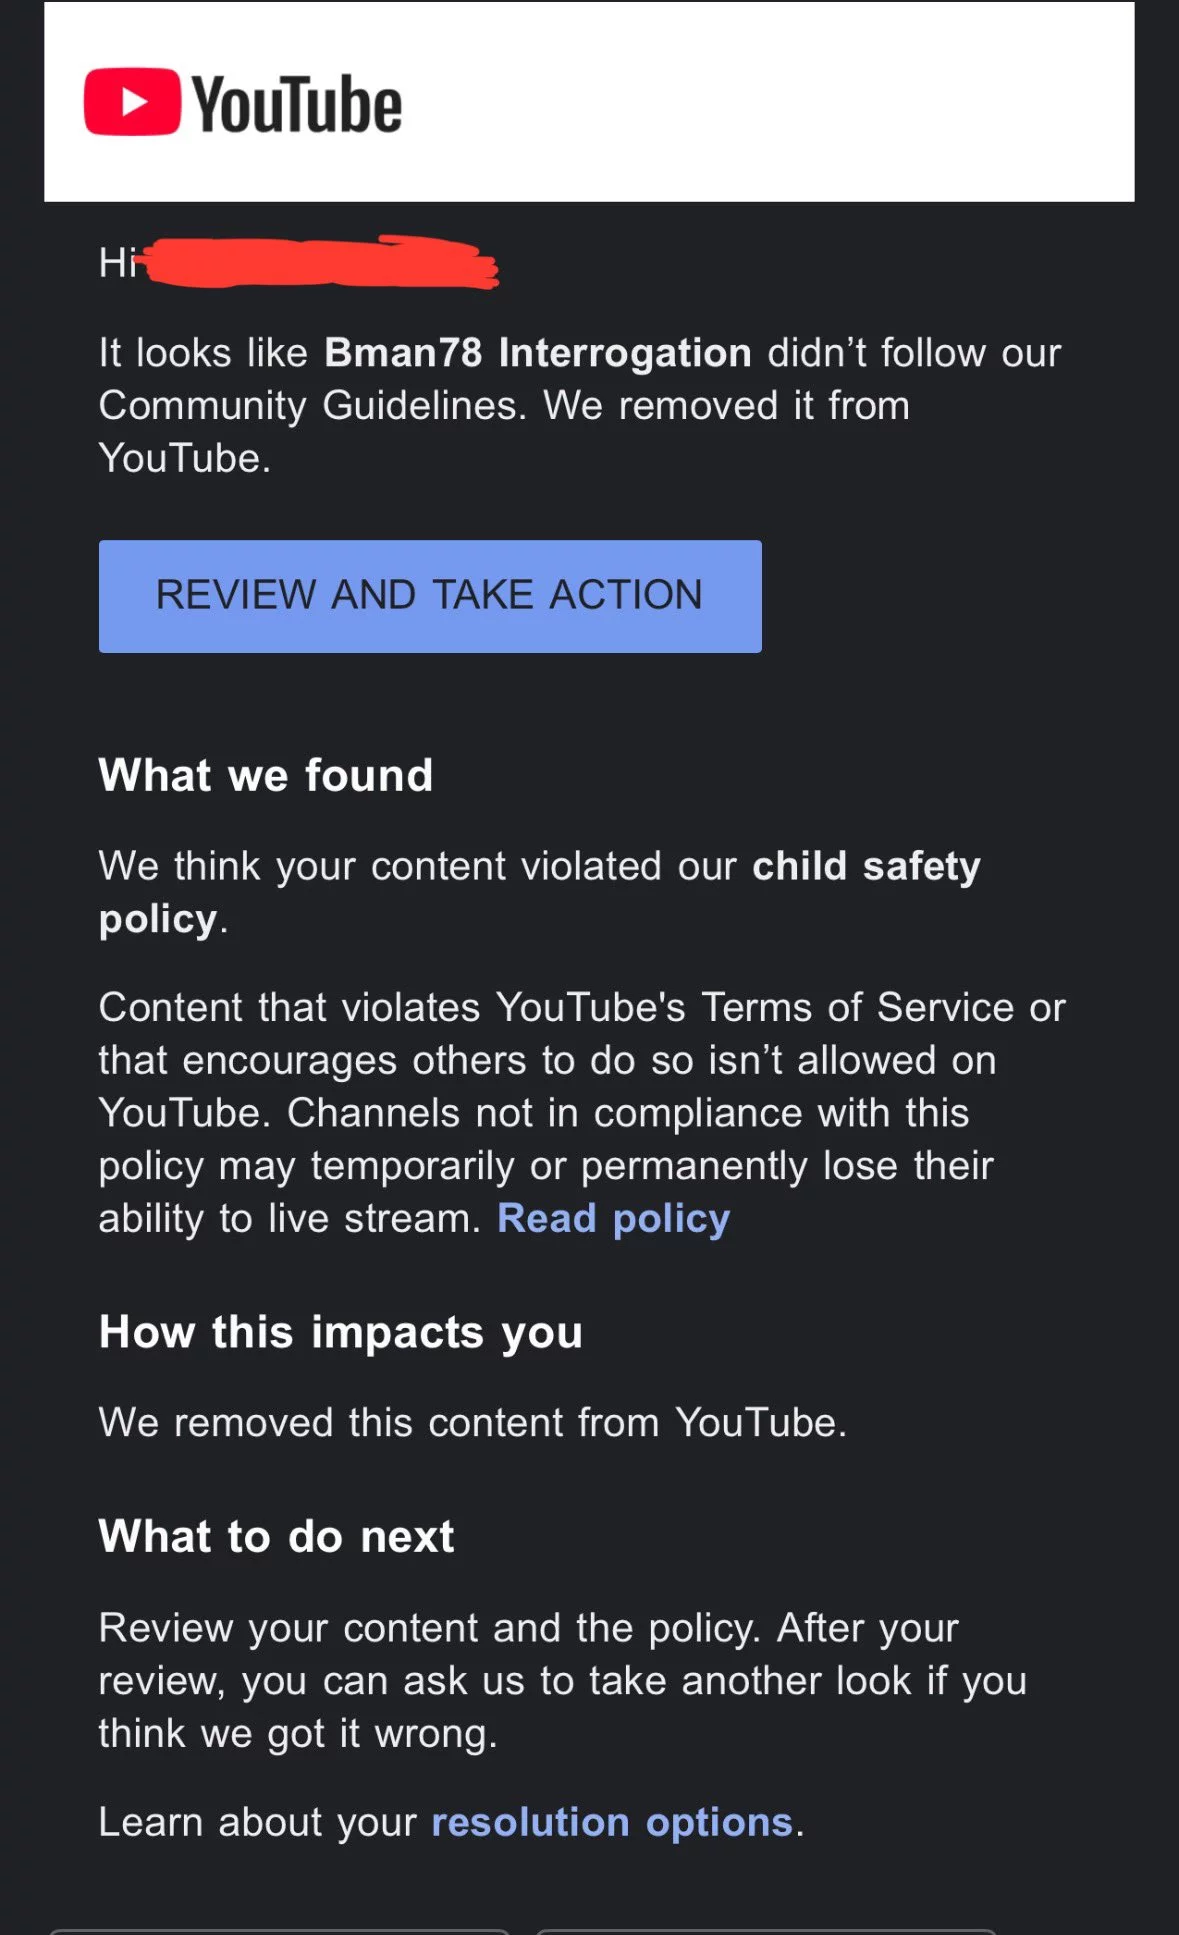The width and height of the screenshot is (1179, 1935).
Task: Click the What we found heading
Action: 266,775
